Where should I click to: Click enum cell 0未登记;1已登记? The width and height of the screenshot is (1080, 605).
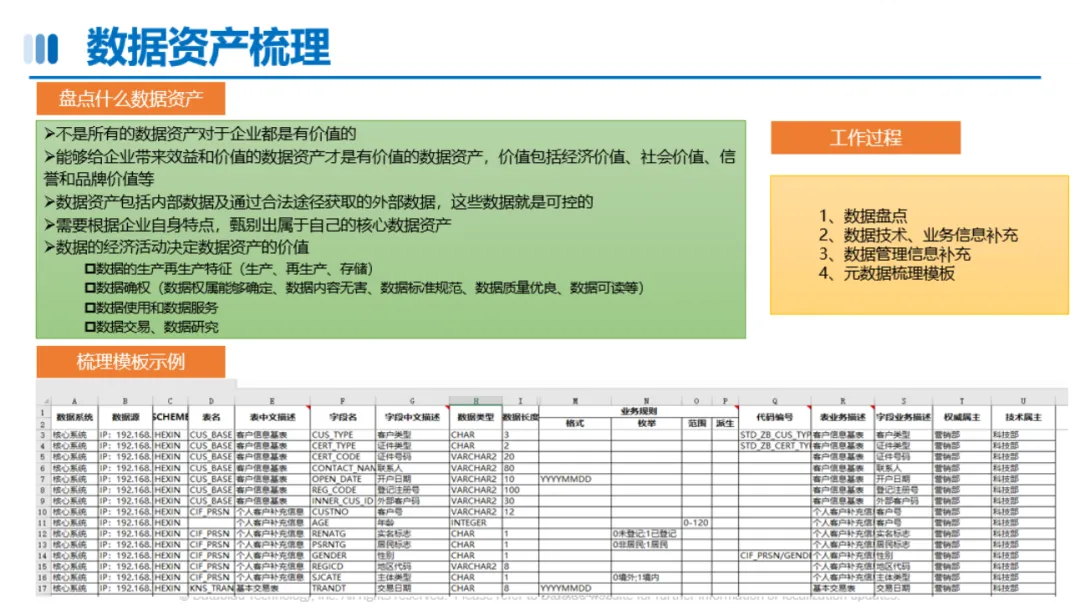646,533
